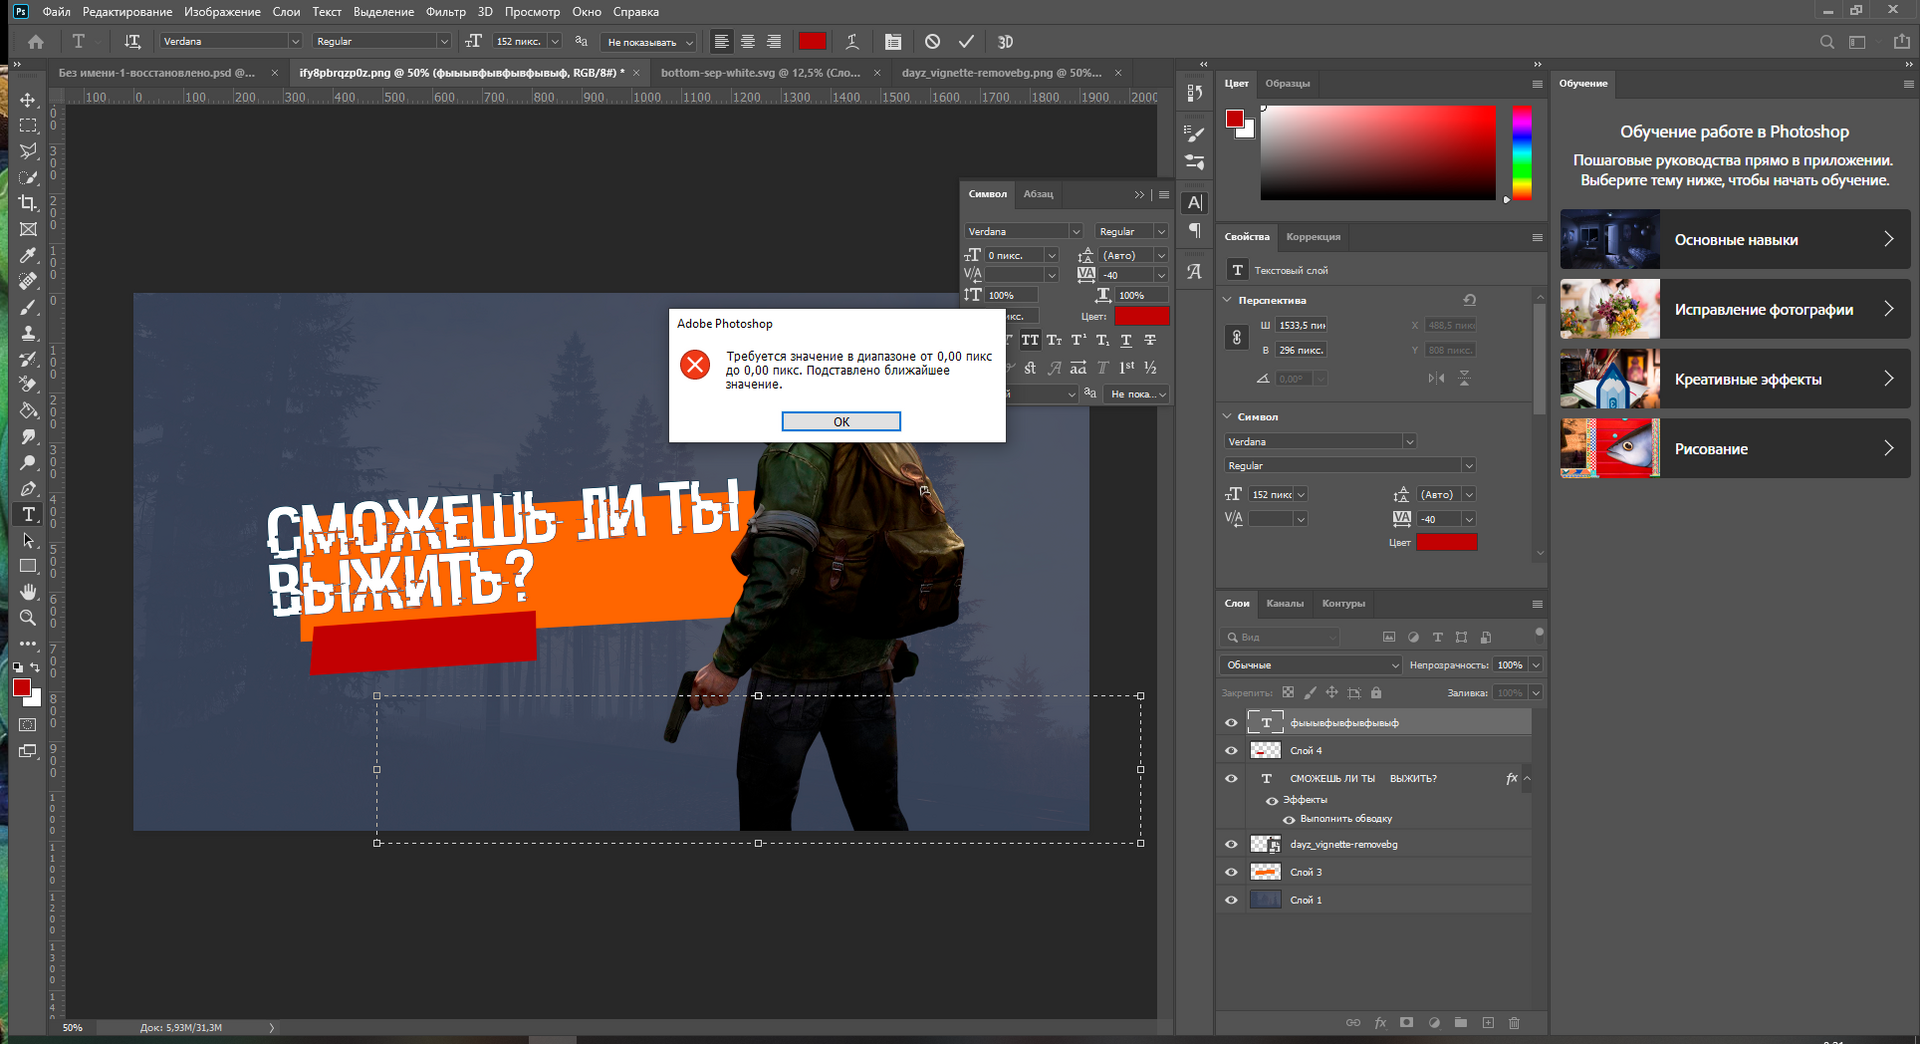This screenshot has height=1044, width=1920.
Task: Switch to the Образцы tab
Action: (x=1288, y=83)
